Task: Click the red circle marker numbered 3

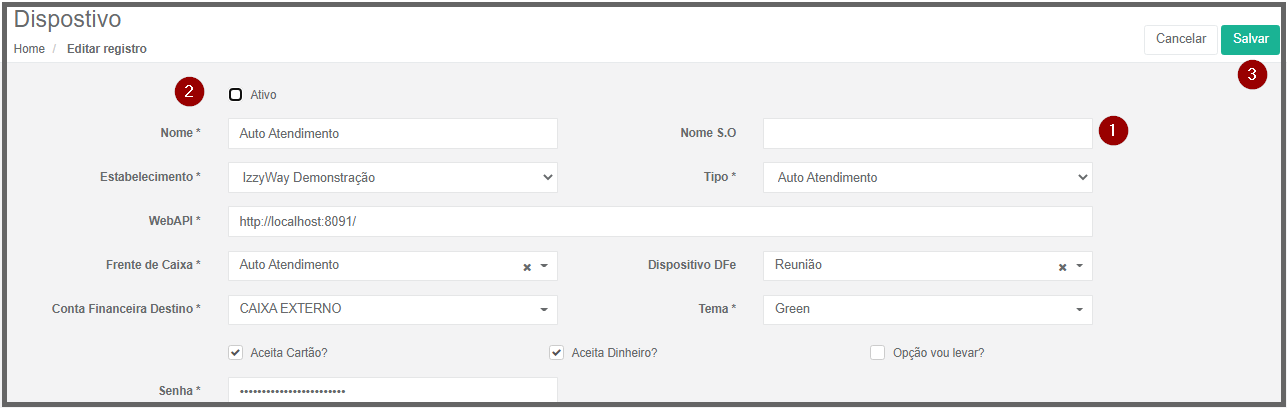Action: [1252, 74]
